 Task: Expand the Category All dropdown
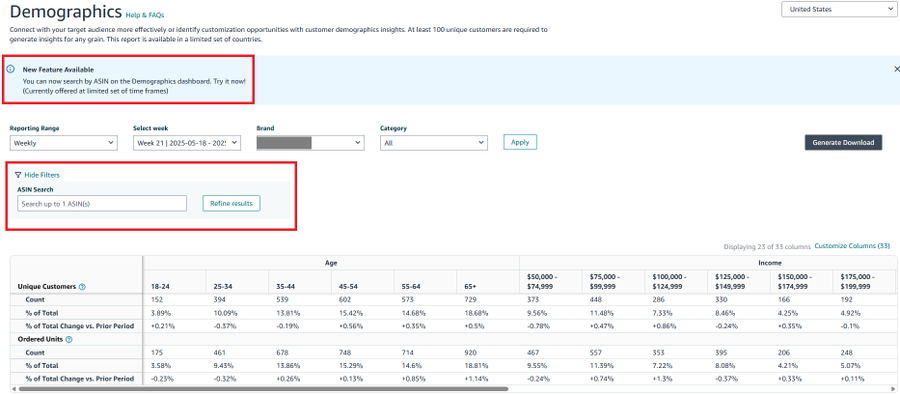click(x=433, y=143)
